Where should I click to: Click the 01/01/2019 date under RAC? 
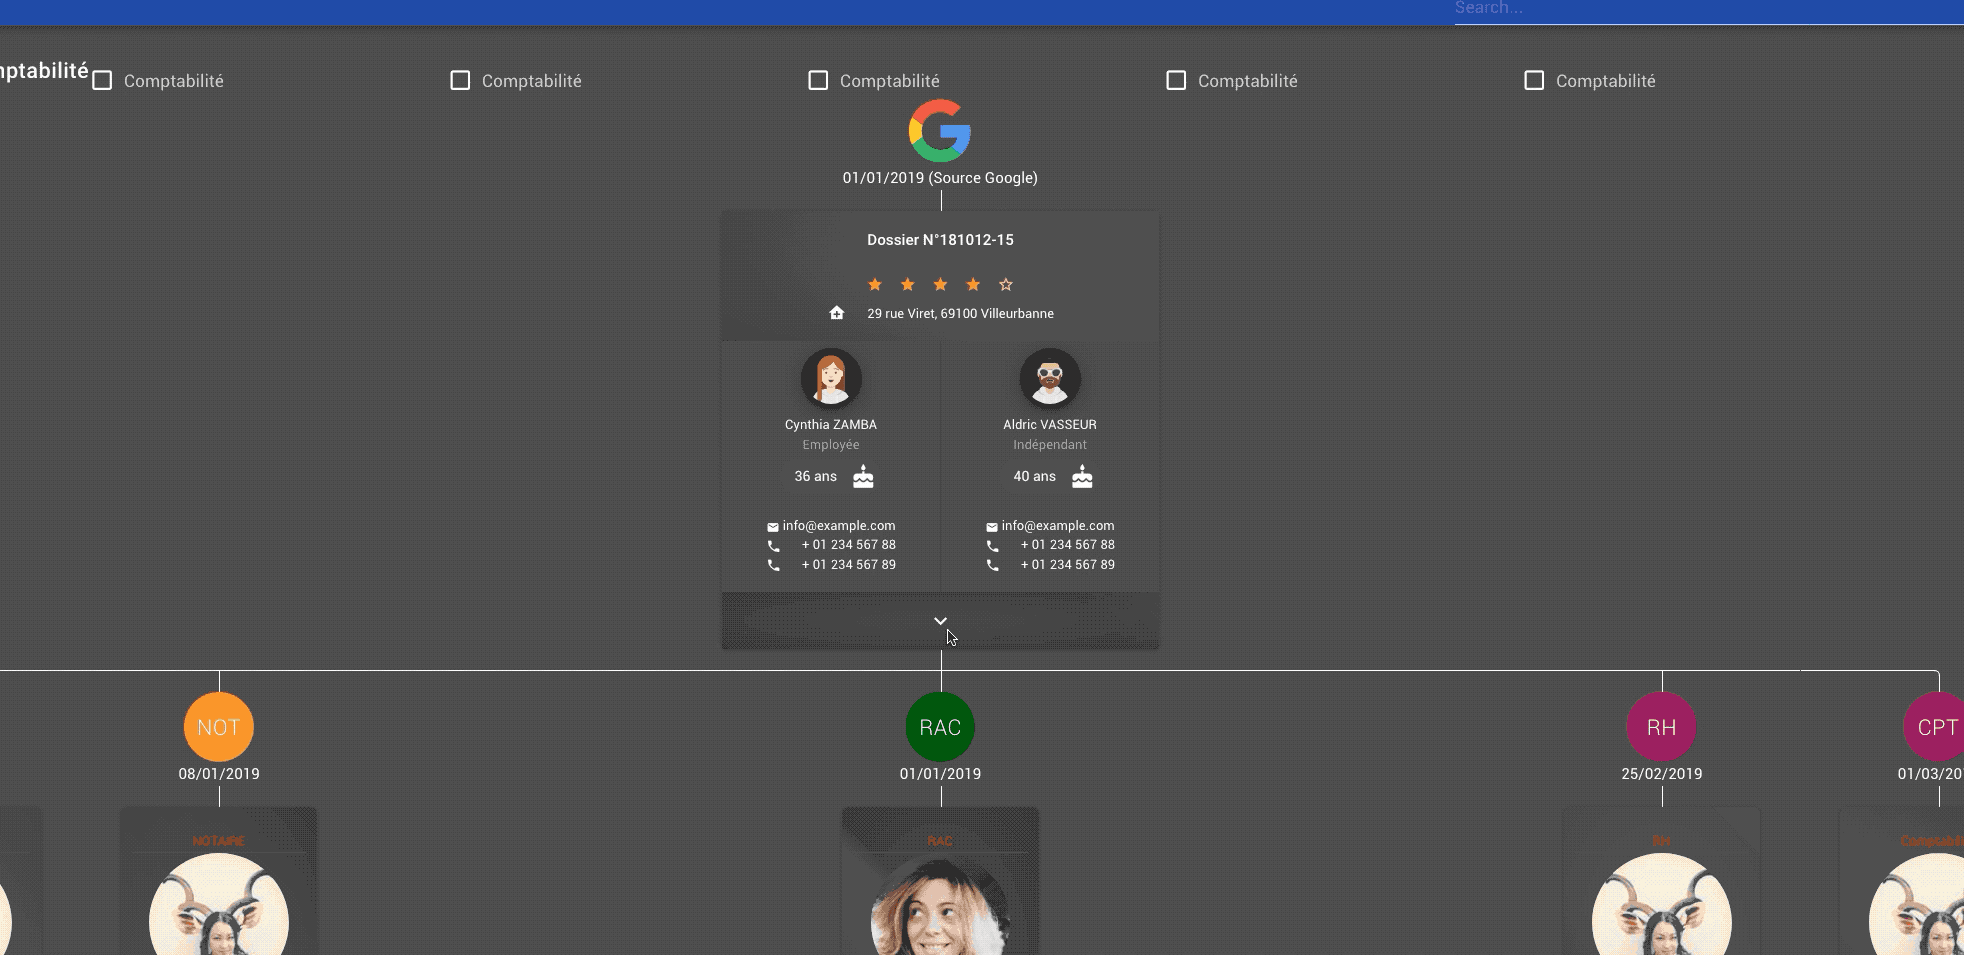tap(940, 774)
